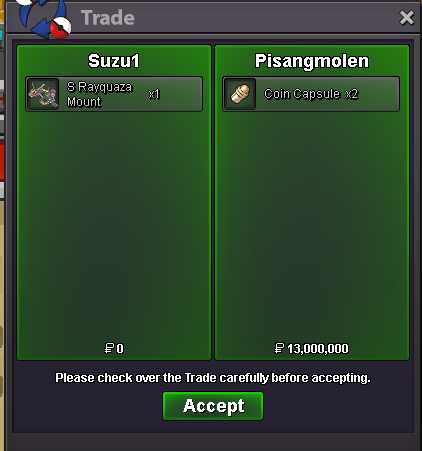Click the currency symbol beside 13,000,000
This screenshot has width=422, height=451.
point(279,349)
